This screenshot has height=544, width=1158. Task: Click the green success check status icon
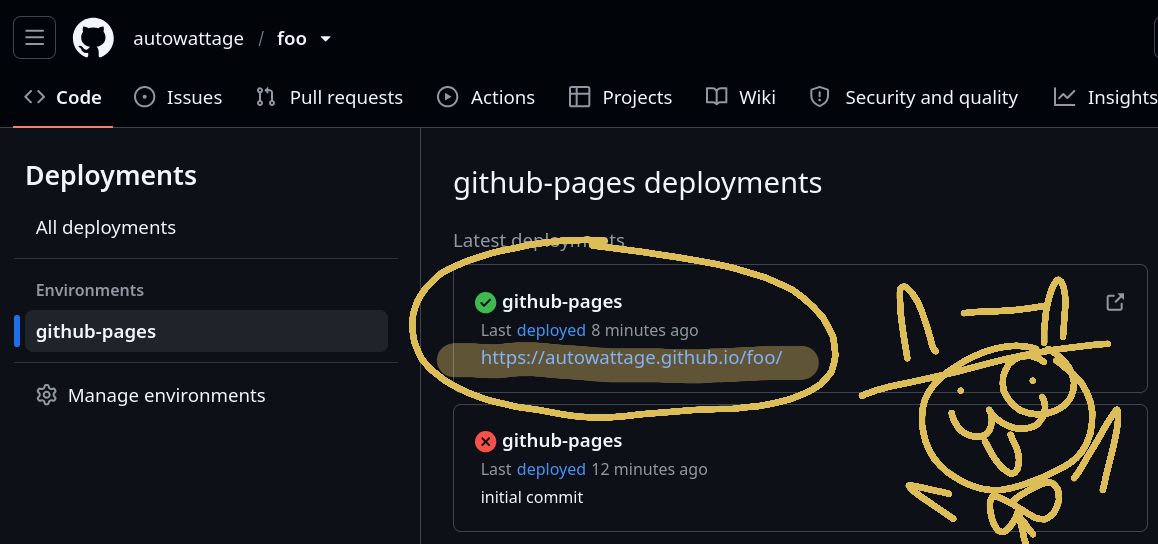(485, 302)
